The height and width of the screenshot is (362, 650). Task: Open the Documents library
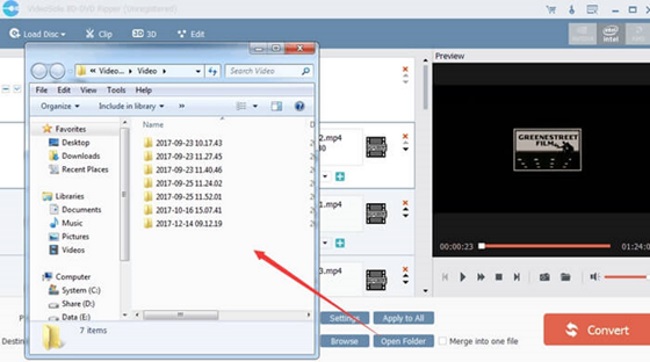point(75,209)
